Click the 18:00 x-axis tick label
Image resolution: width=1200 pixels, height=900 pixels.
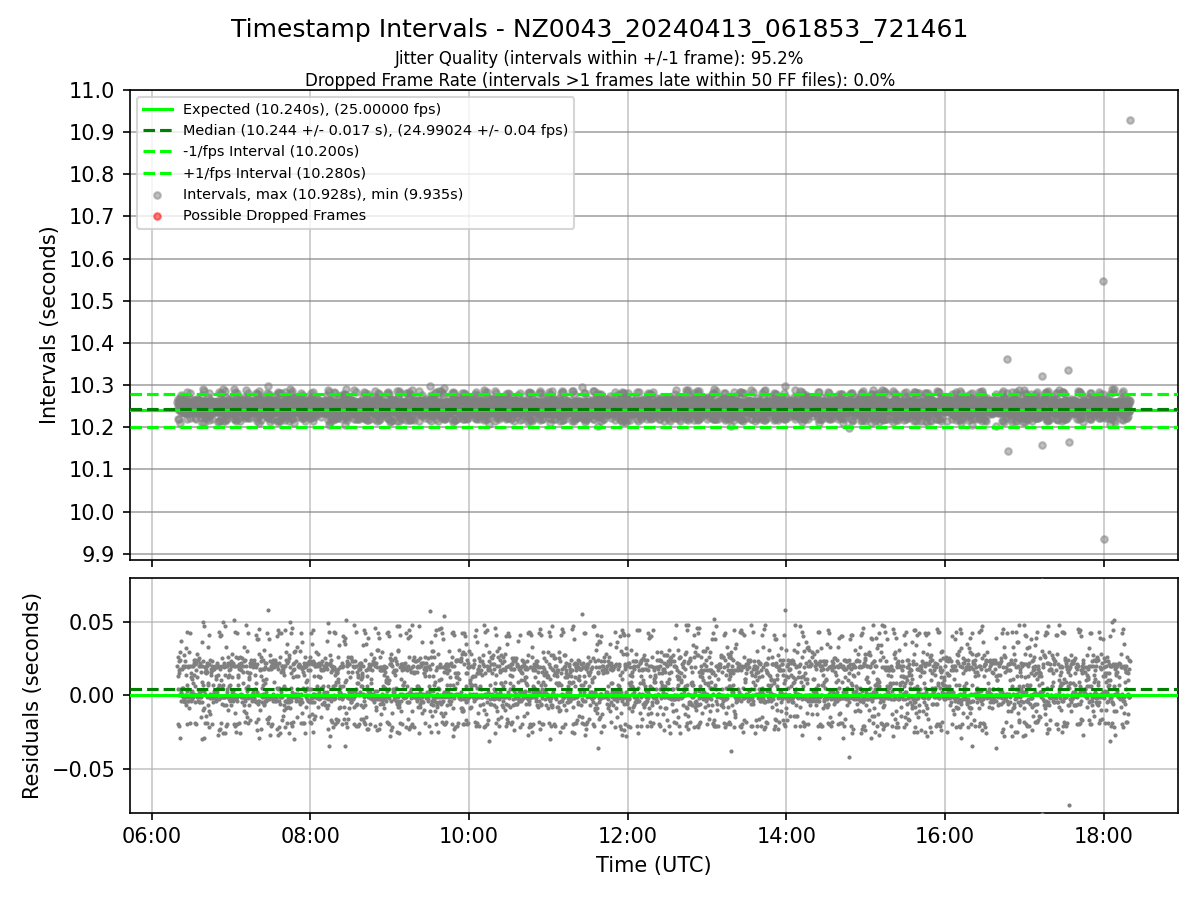tap(1103, 835)
